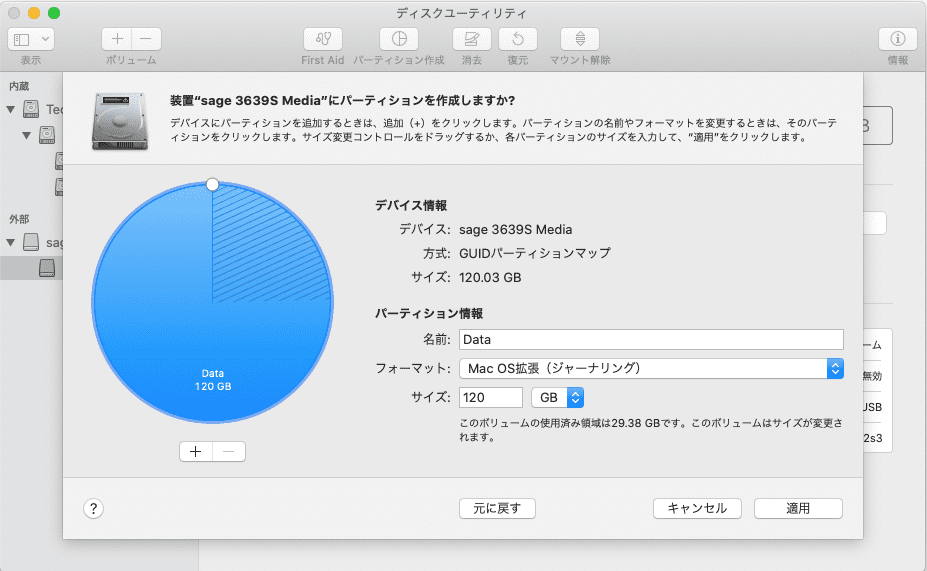Select the internal disk icon in sidebar
927x571 pixels.
31,109
